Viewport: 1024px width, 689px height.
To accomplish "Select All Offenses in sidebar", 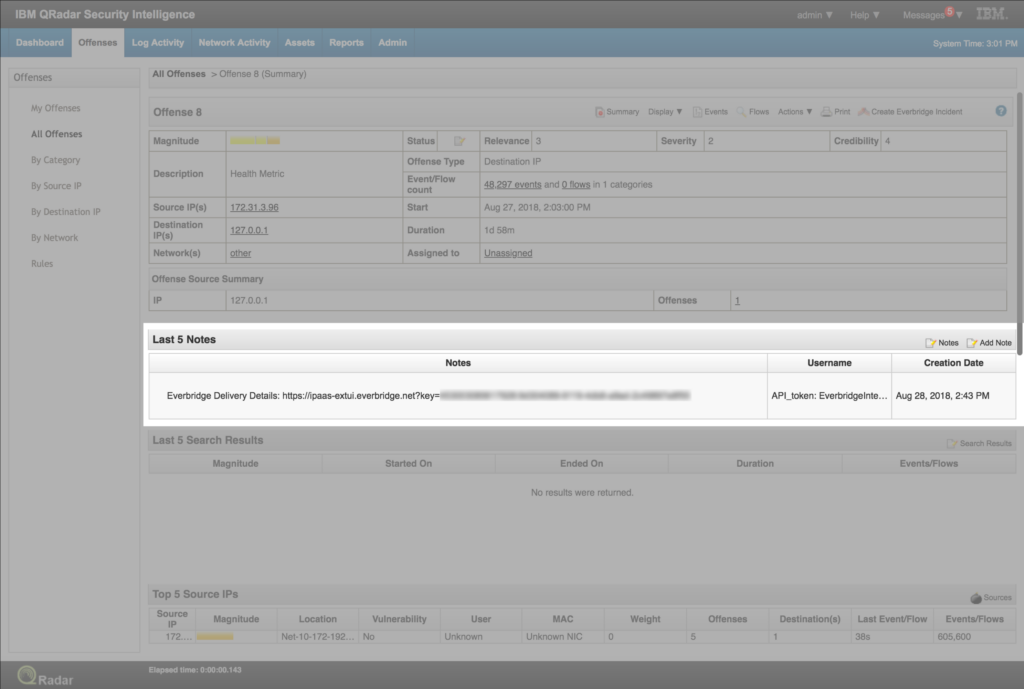I will click(57, 134).
